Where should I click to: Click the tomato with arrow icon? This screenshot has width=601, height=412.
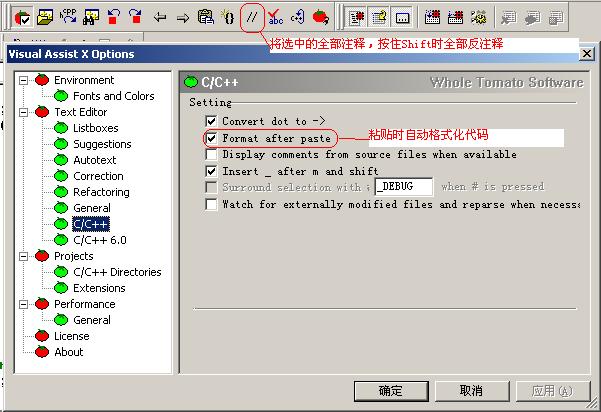point(320,17)
